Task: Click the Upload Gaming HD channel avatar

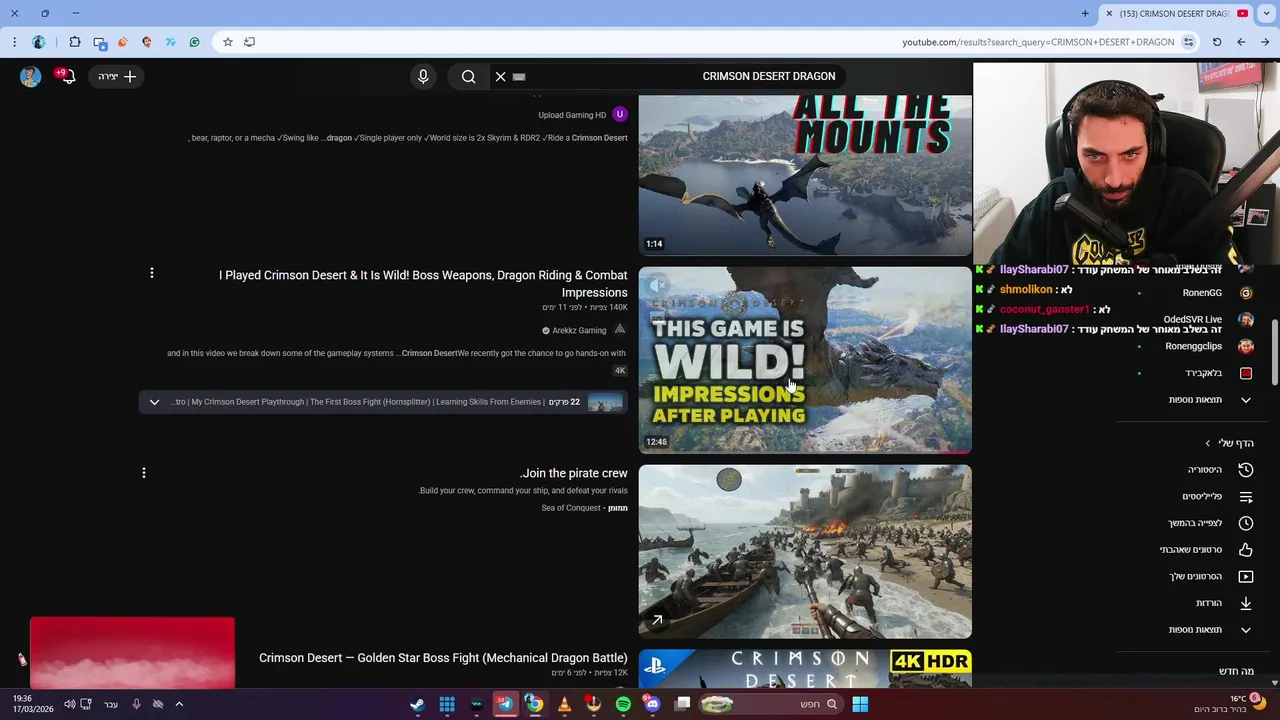Action: (620, 114)
